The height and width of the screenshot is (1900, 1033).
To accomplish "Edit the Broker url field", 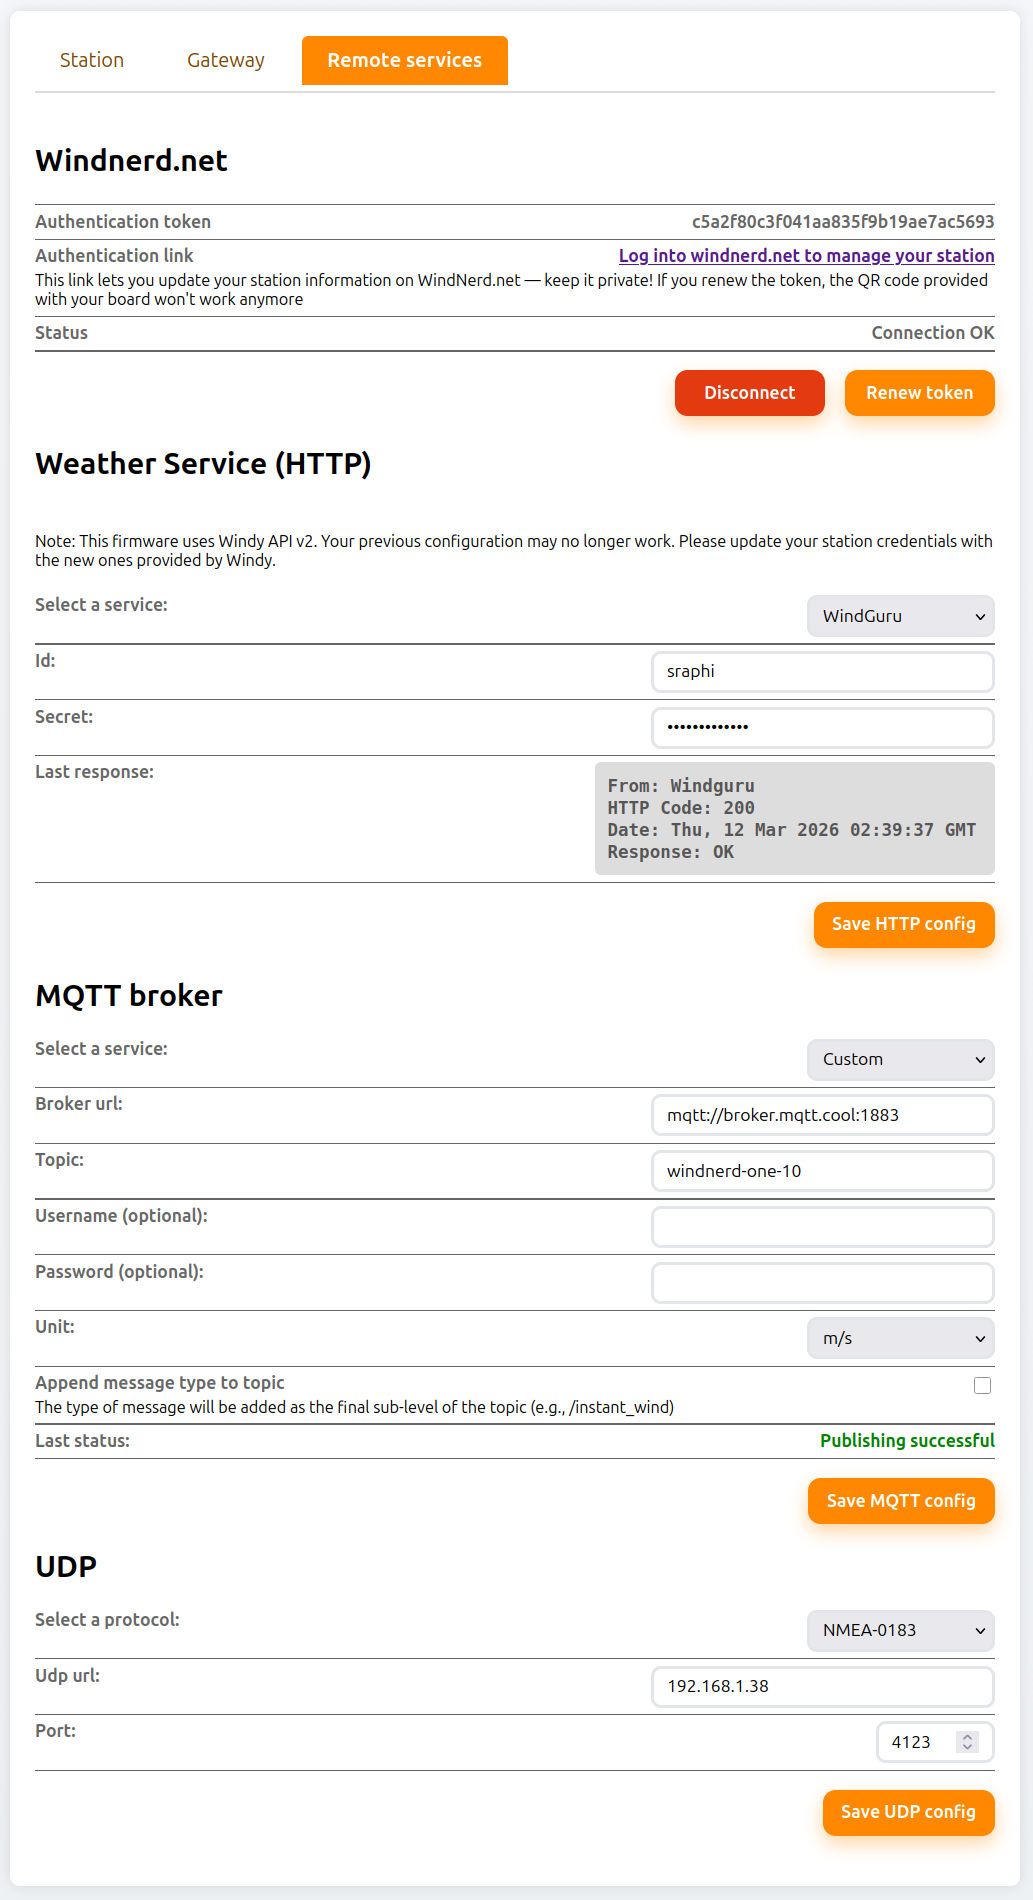I will pyautogui.click(x=823, y=1115).
